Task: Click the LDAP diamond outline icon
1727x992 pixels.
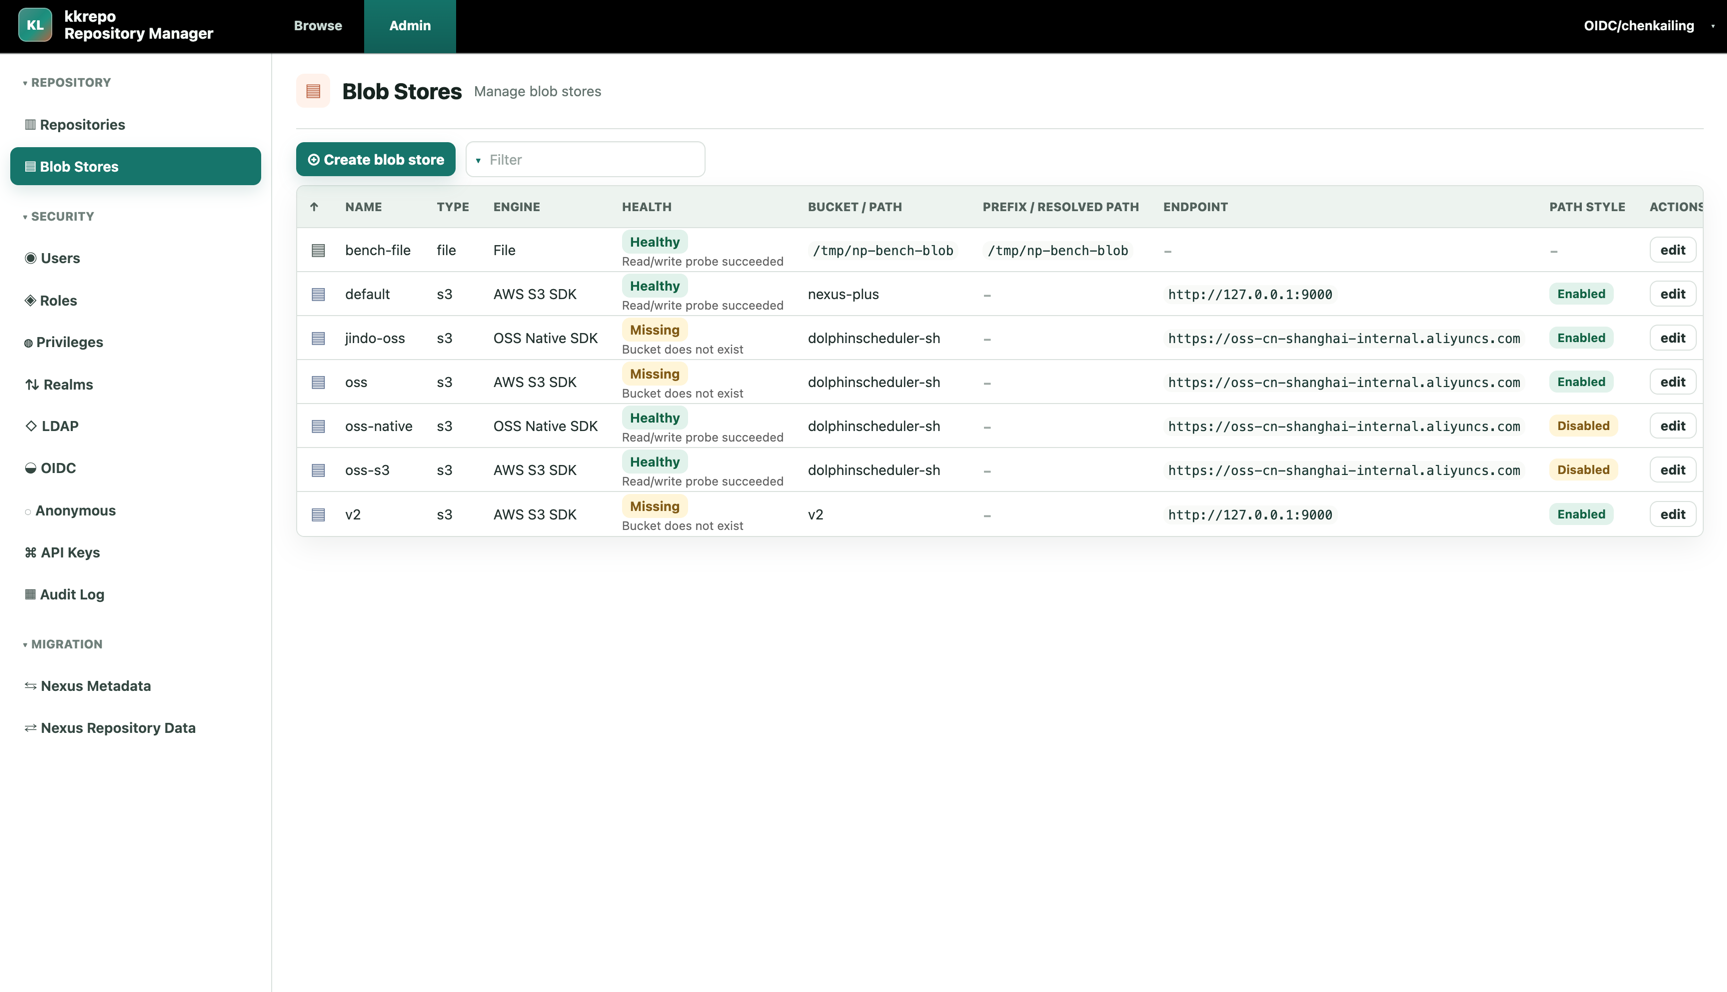Action: [x=30, y=426]
